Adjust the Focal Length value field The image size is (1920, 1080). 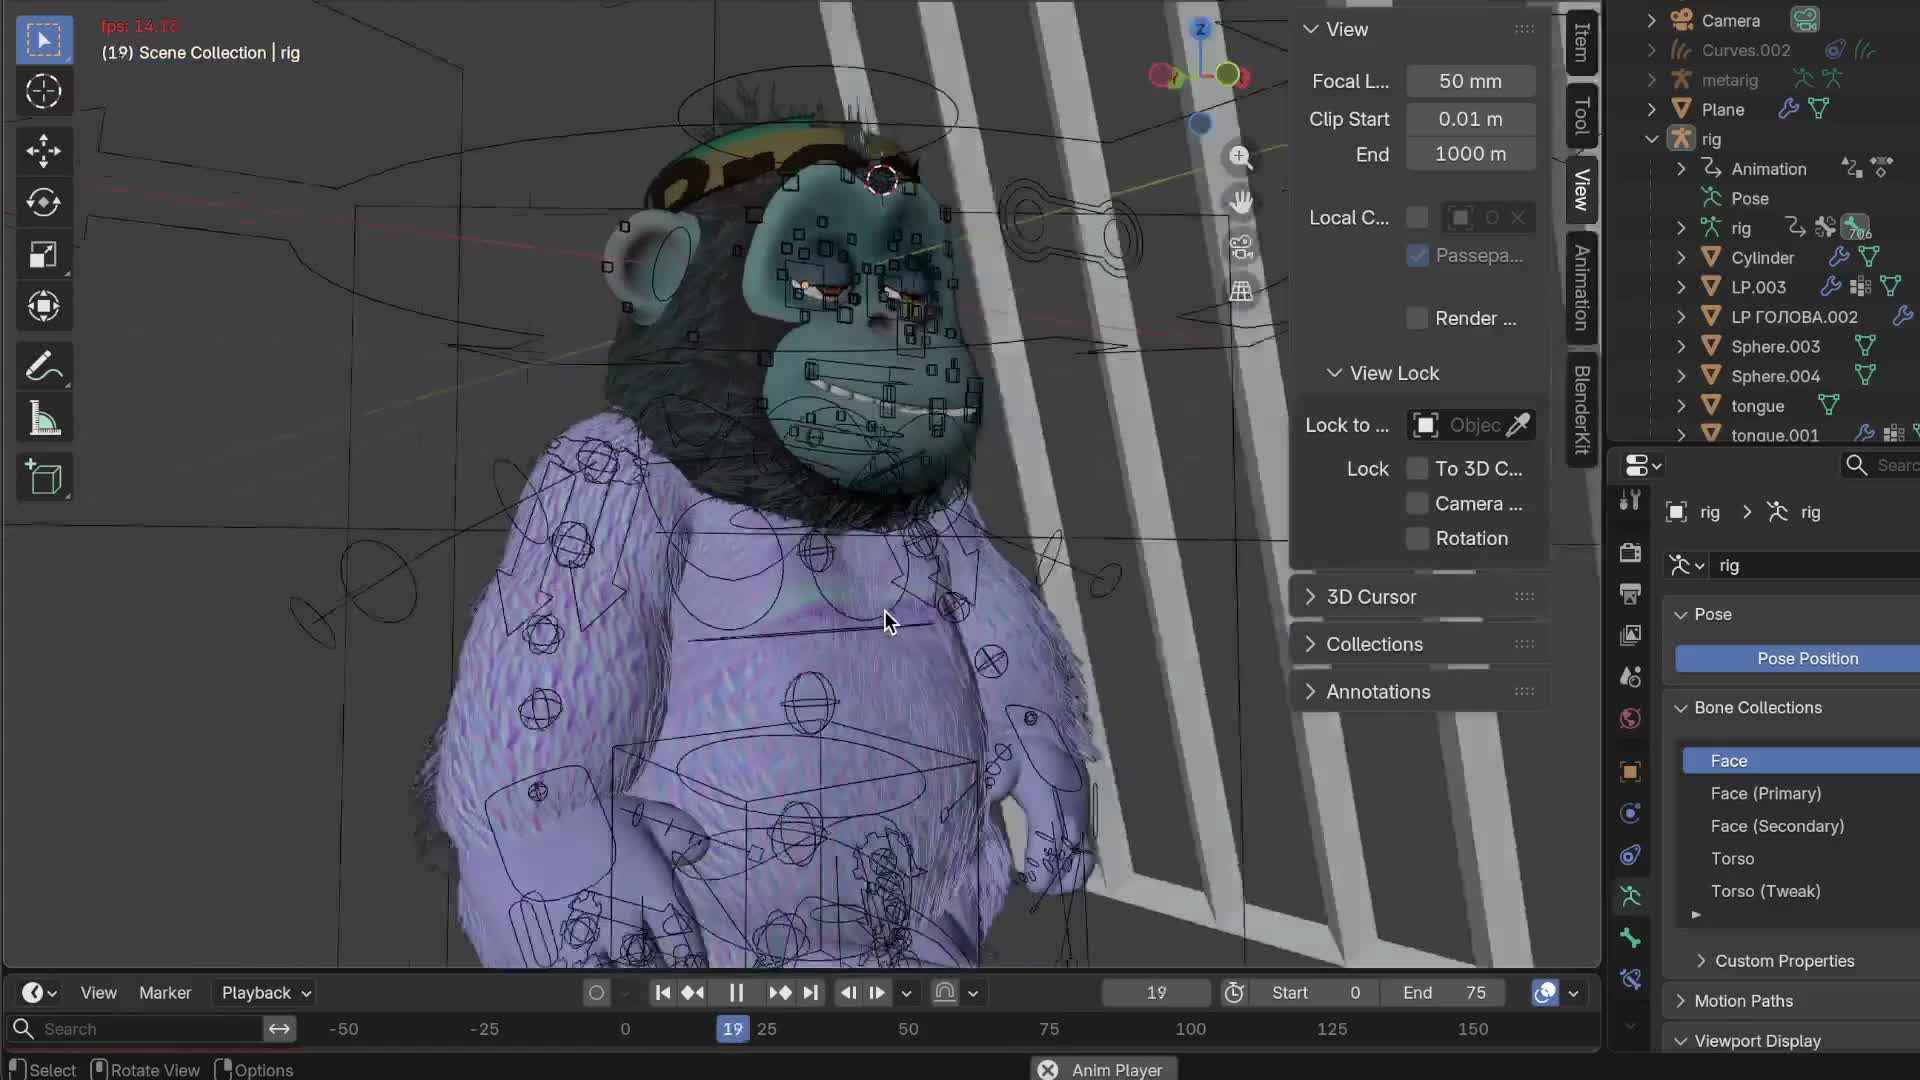pyautogui.click(x=1470, y=81)
